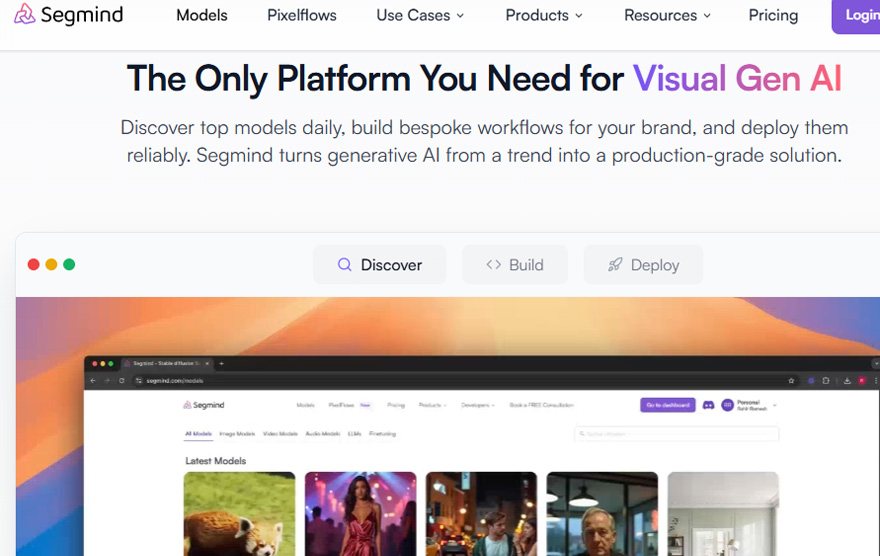Click the Segmind logo inside demo page
The height and width of the screenshot is (556, 880).
point(203,405)
